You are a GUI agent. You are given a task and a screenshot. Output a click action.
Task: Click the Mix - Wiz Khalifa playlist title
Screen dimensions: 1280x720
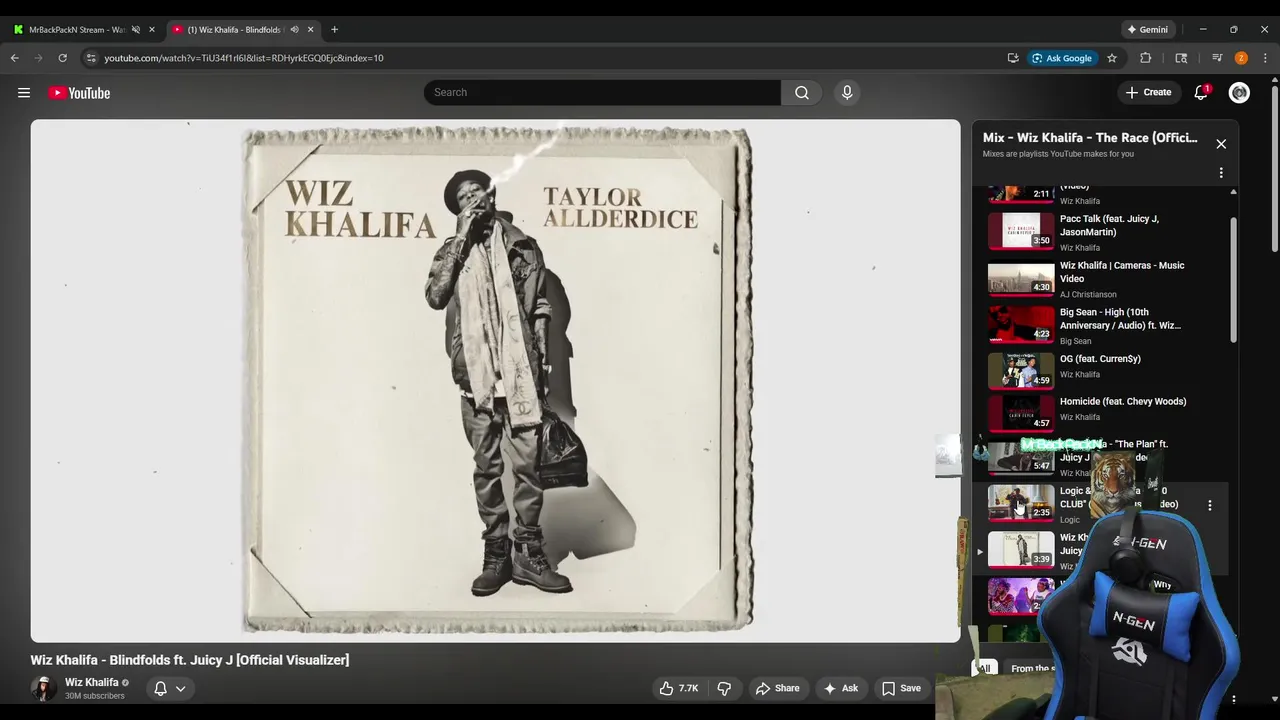pyautogui.click(x=1090, y=138)
